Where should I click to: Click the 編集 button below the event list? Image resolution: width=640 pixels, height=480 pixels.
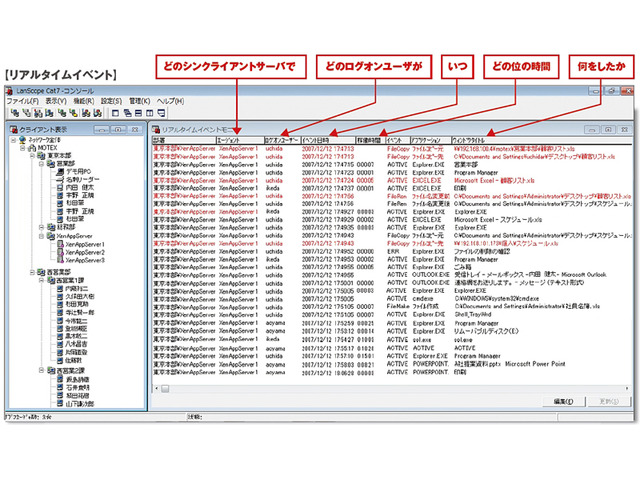(564, 402)
